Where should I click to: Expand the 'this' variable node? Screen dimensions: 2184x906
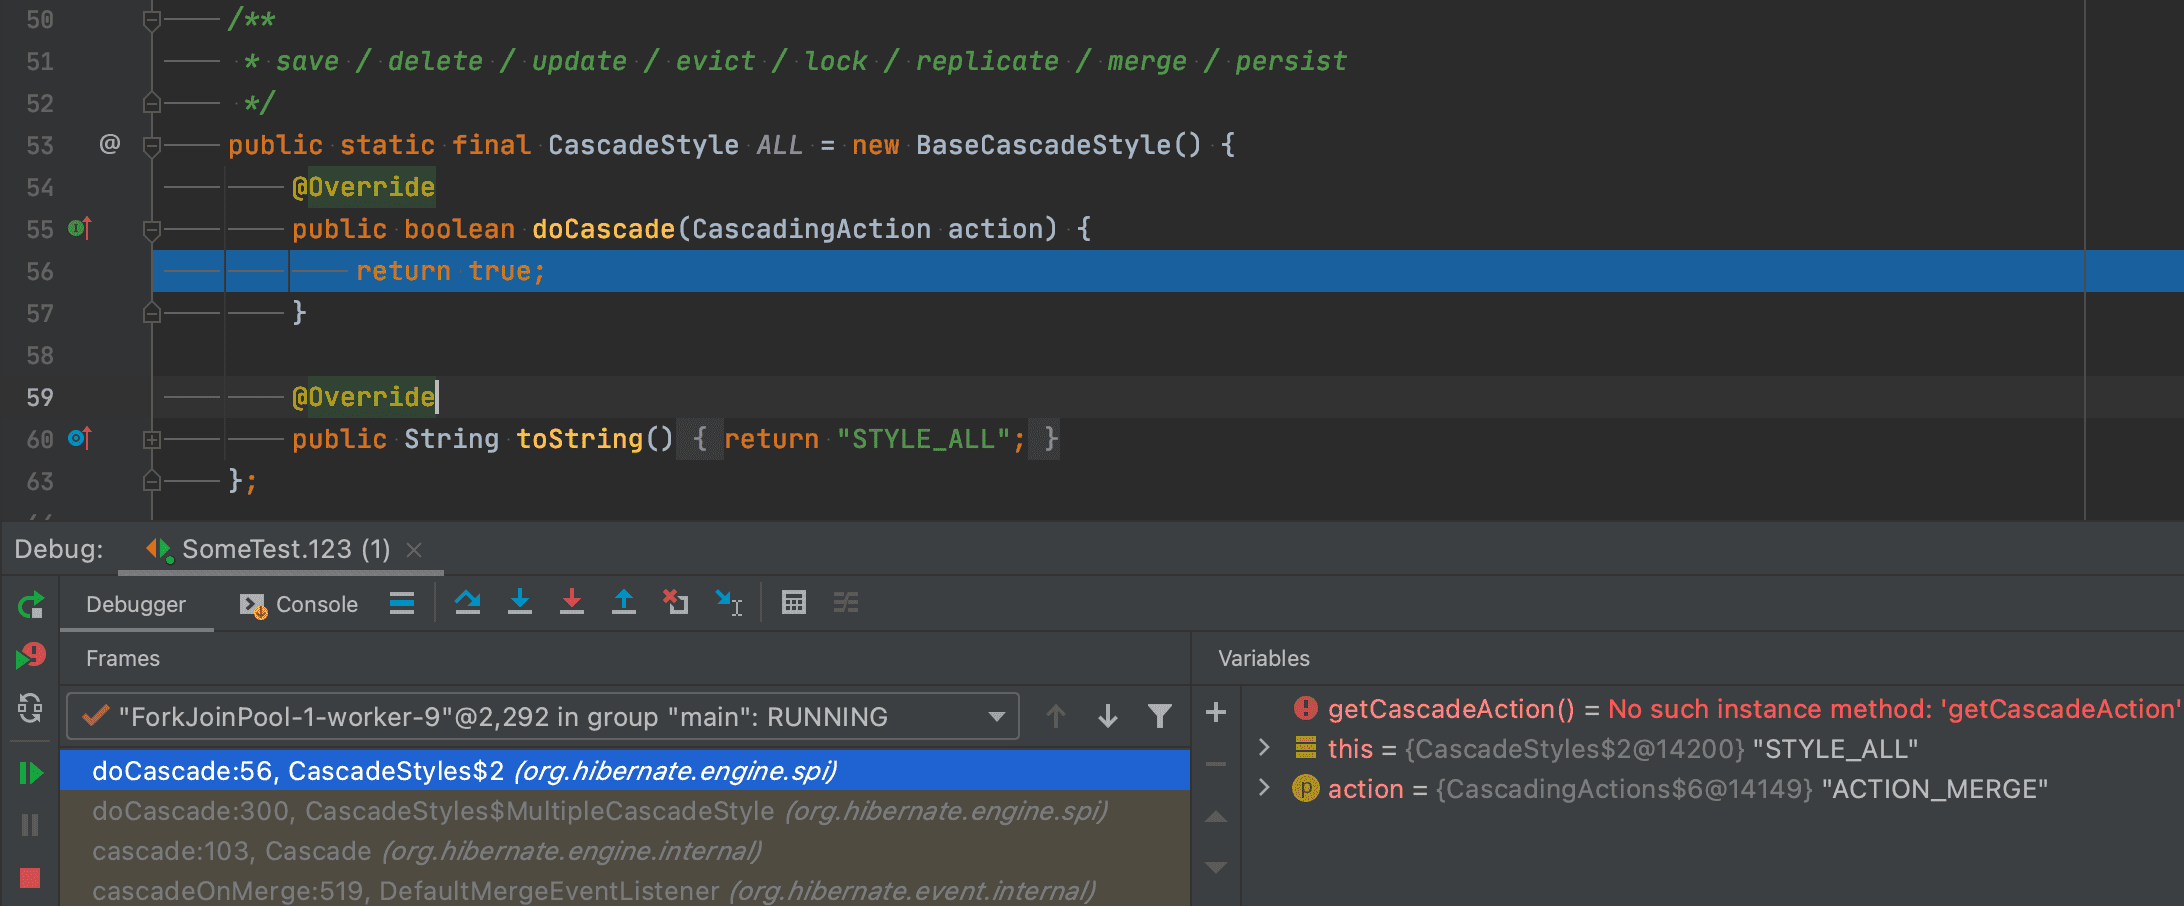[x=1264, y=748]
